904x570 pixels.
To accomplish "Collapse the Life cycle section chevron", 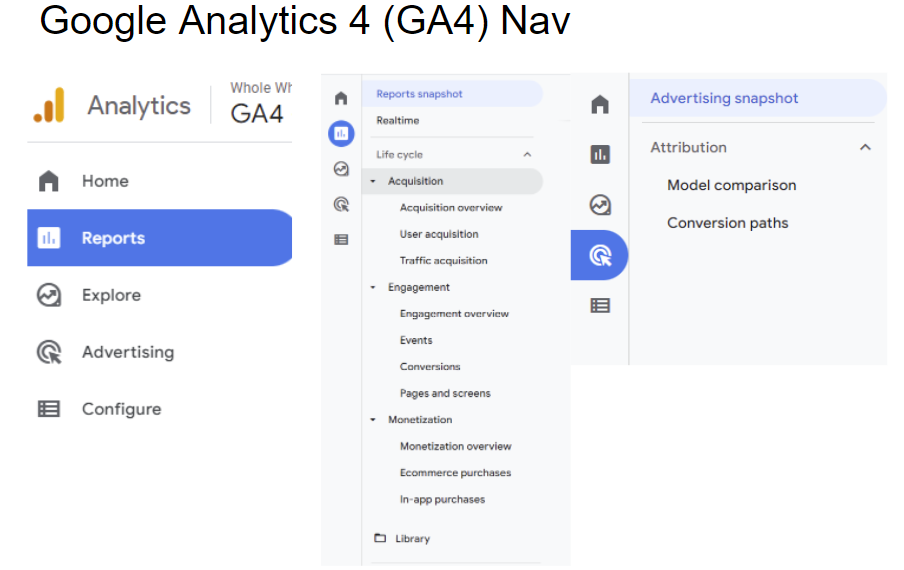I will pos(527,154).
